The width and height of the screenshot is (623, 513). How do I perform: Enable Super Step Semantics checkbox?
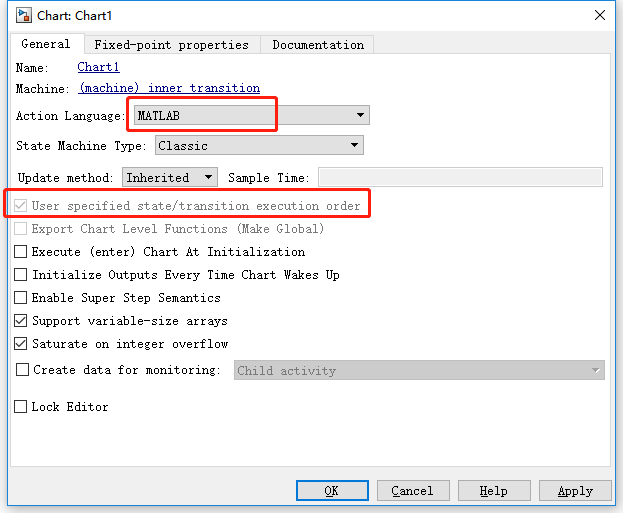pos(21,298)
